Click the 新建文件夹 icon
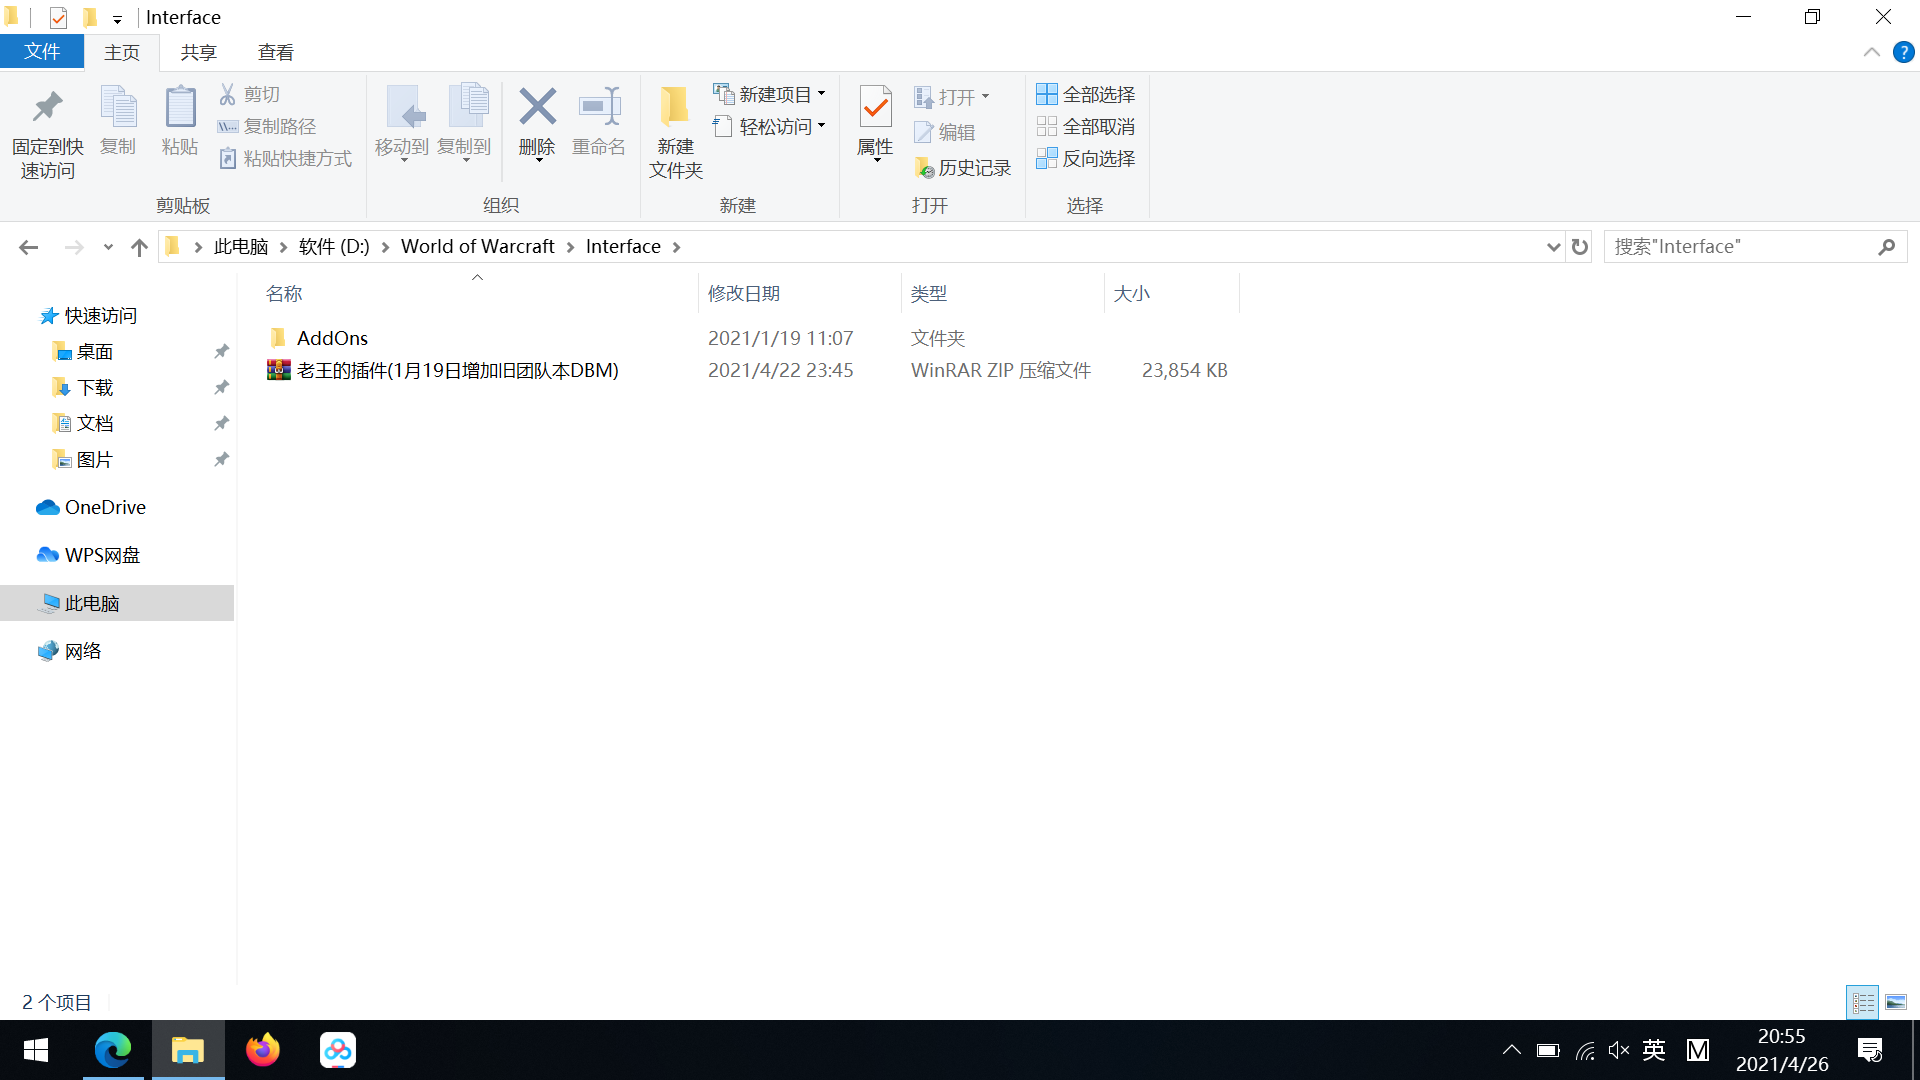Image resolution: width=1920 pixels, height=1080 pixels. pos(675,130)
